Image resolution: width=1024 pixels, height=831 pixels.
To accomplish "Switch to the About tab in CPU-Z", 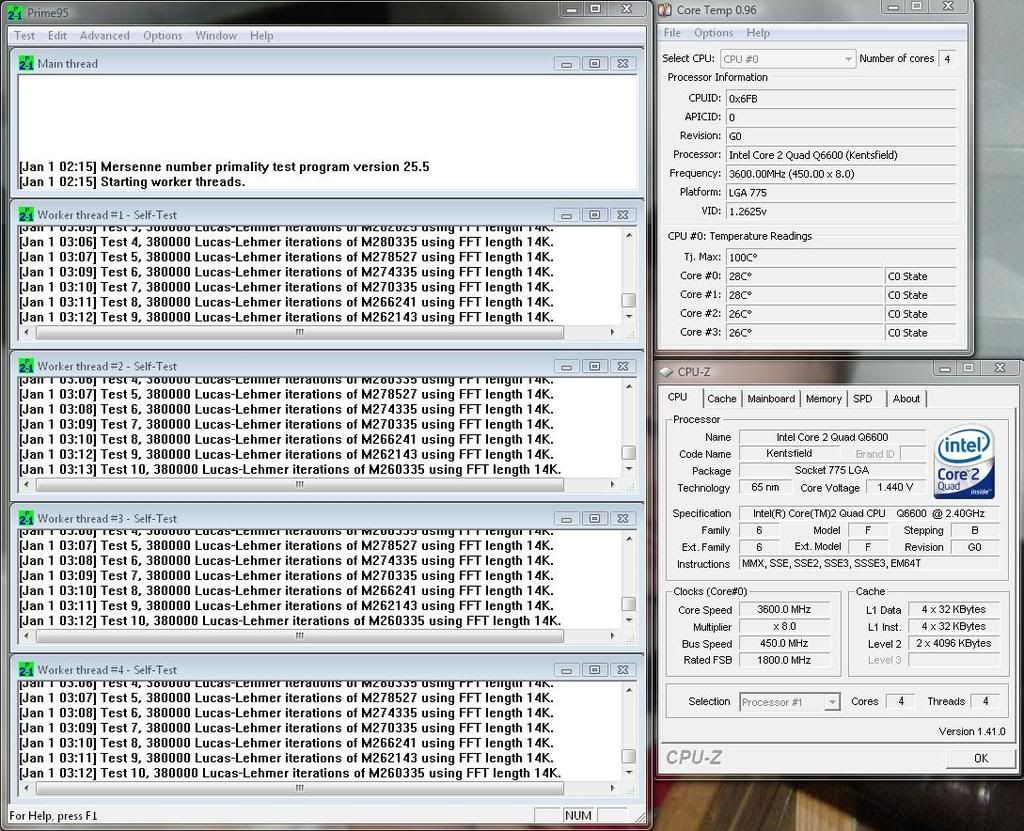I will pyautogui.click(x=906, y=399).
